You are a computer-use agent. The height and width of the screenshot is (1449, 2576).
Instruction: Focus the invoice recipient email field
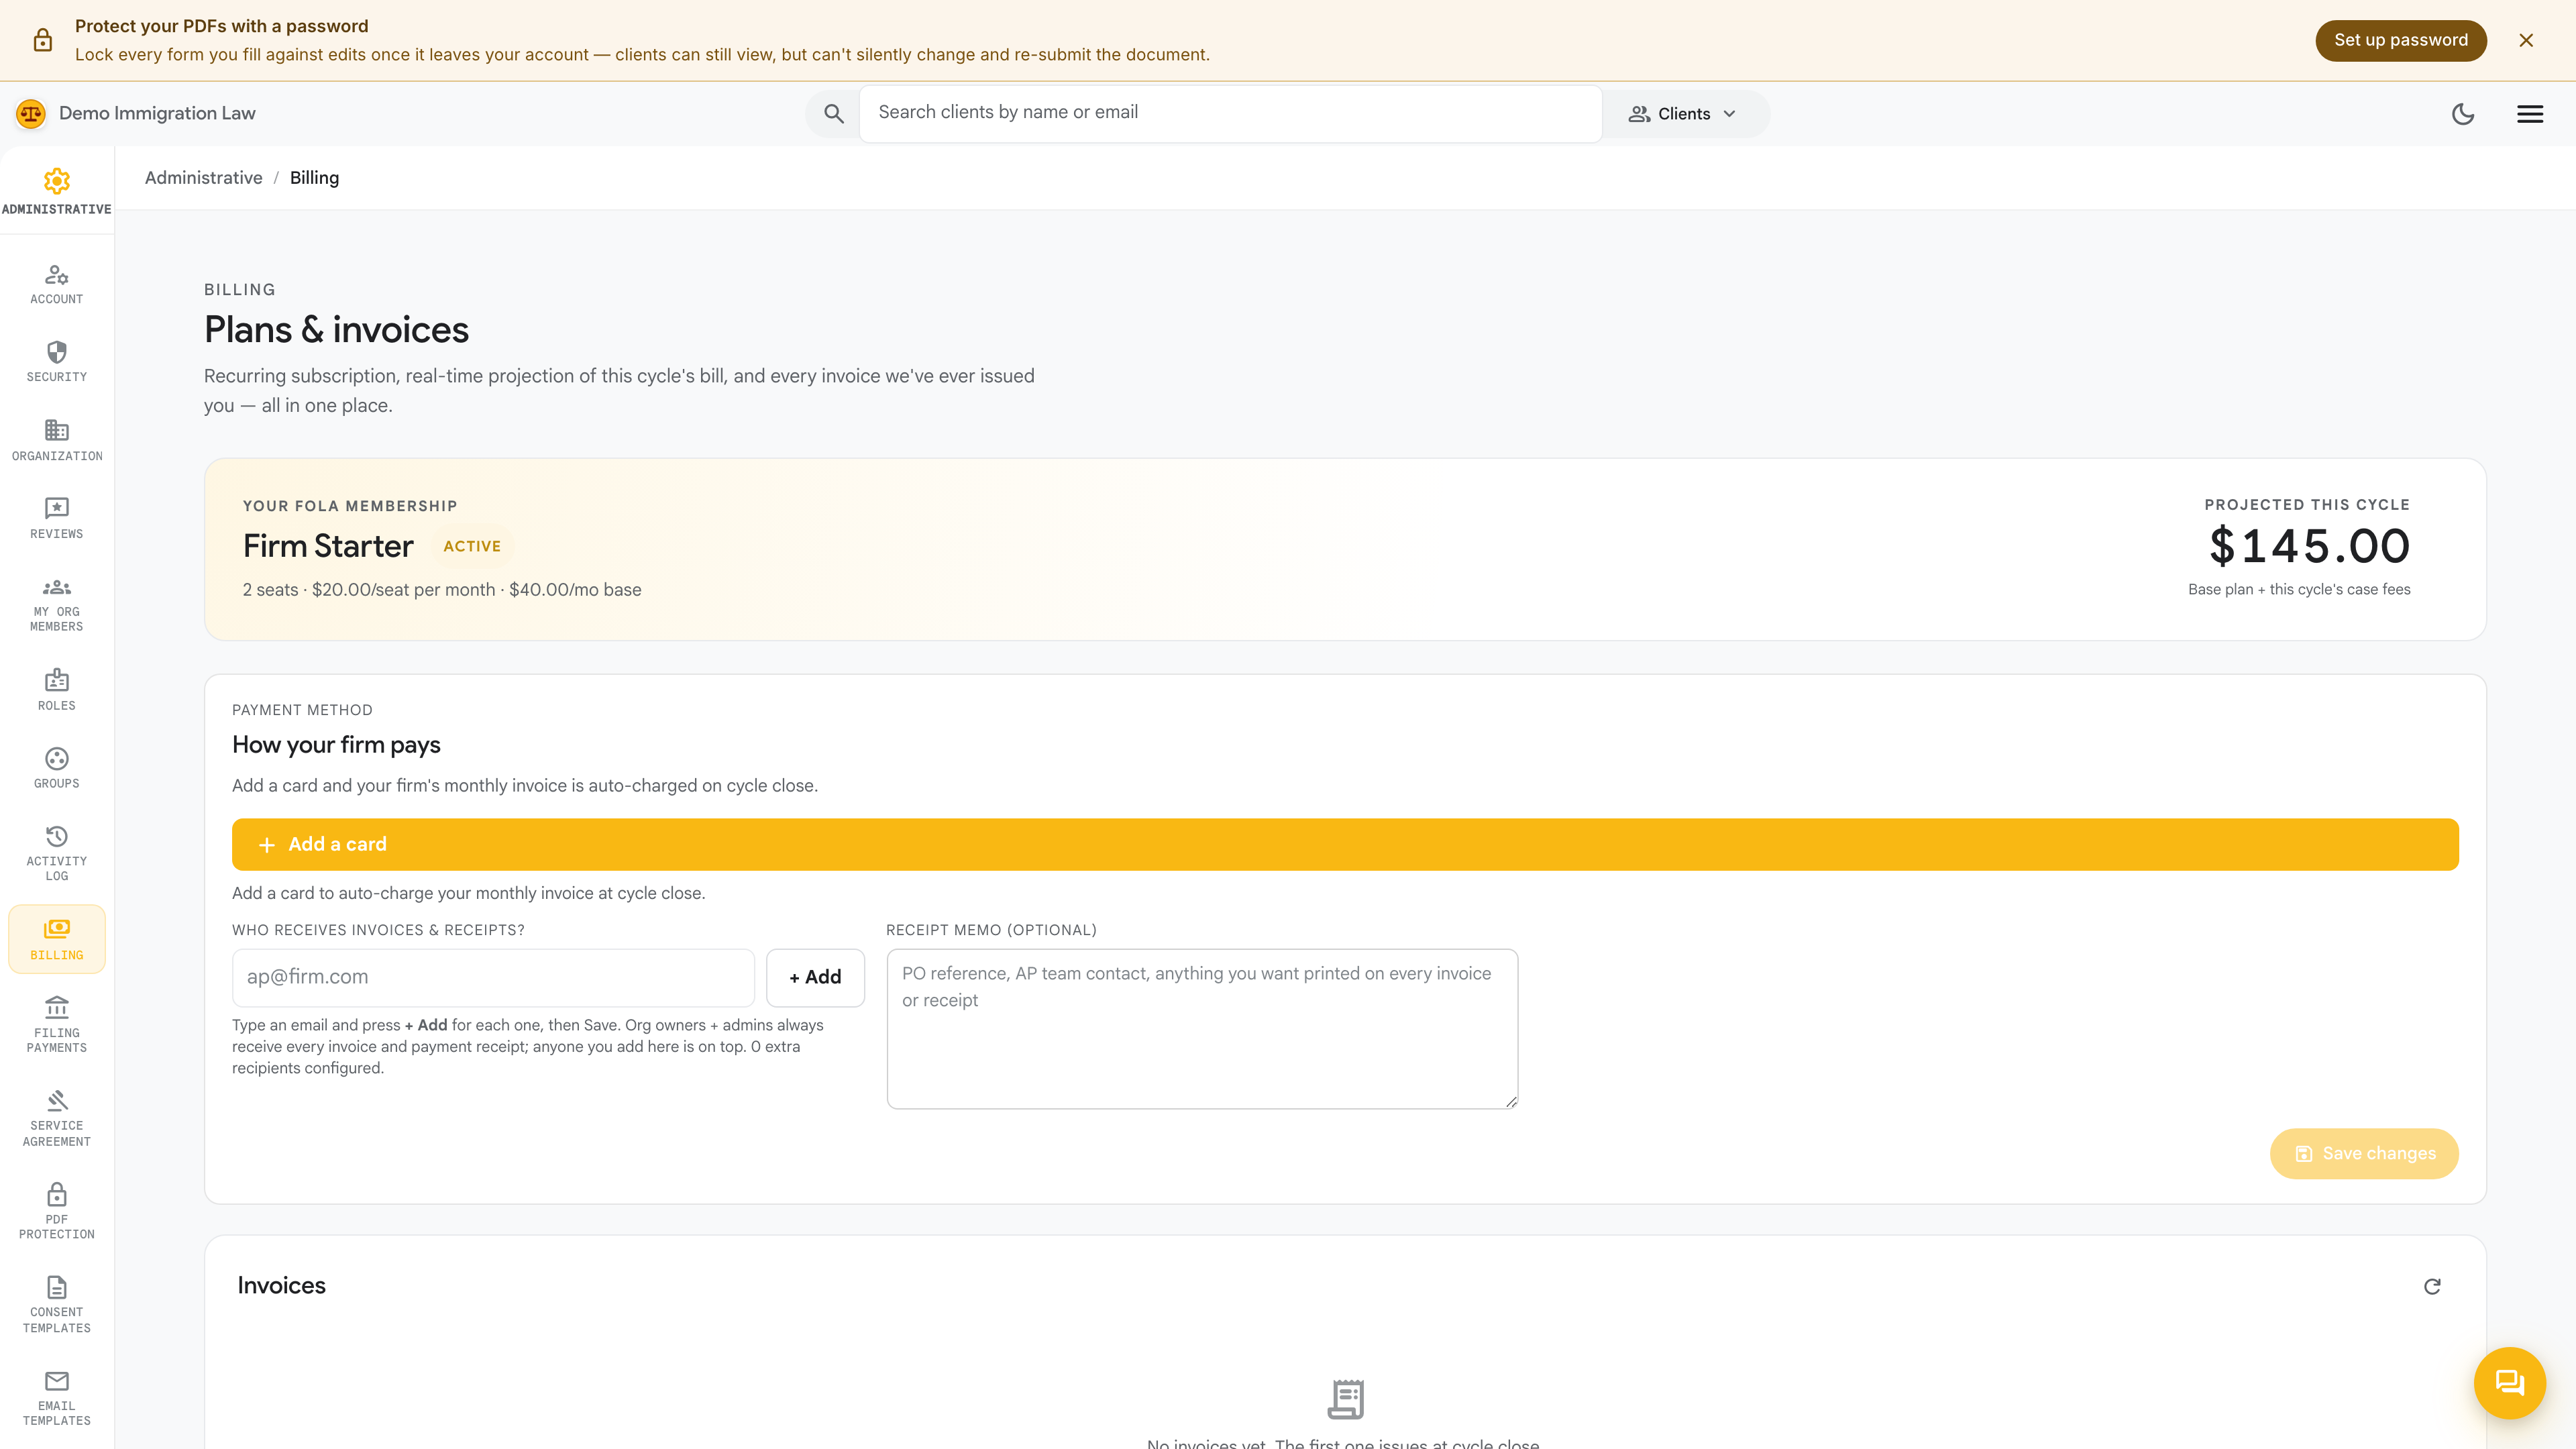493,977
